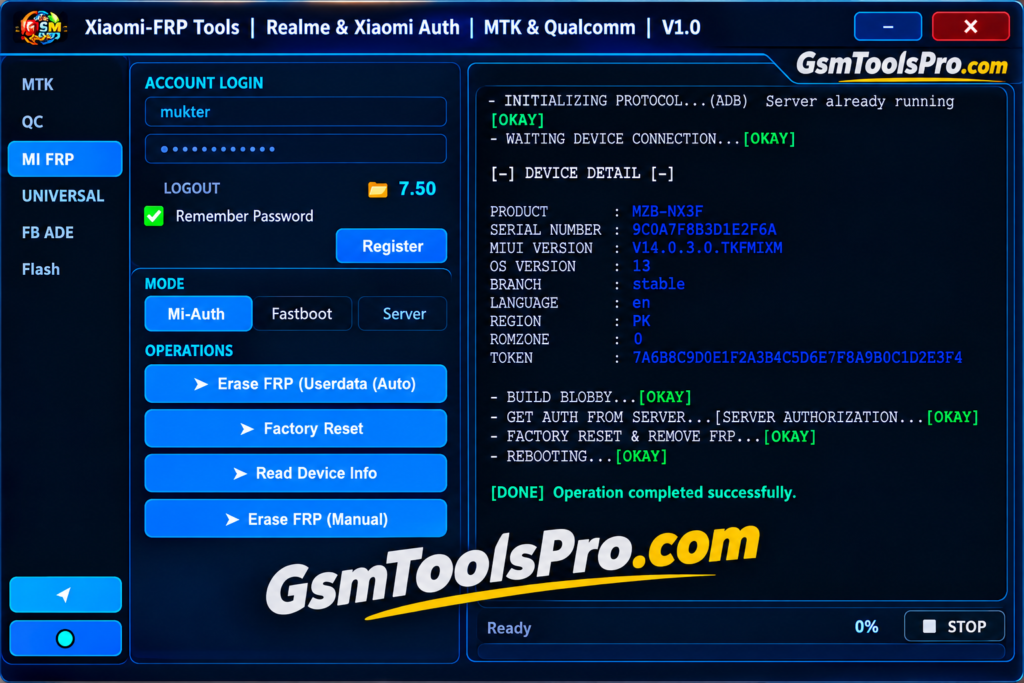
Task: Run Erase FRP (Manual) operation
Action: (x=296, y=518)
